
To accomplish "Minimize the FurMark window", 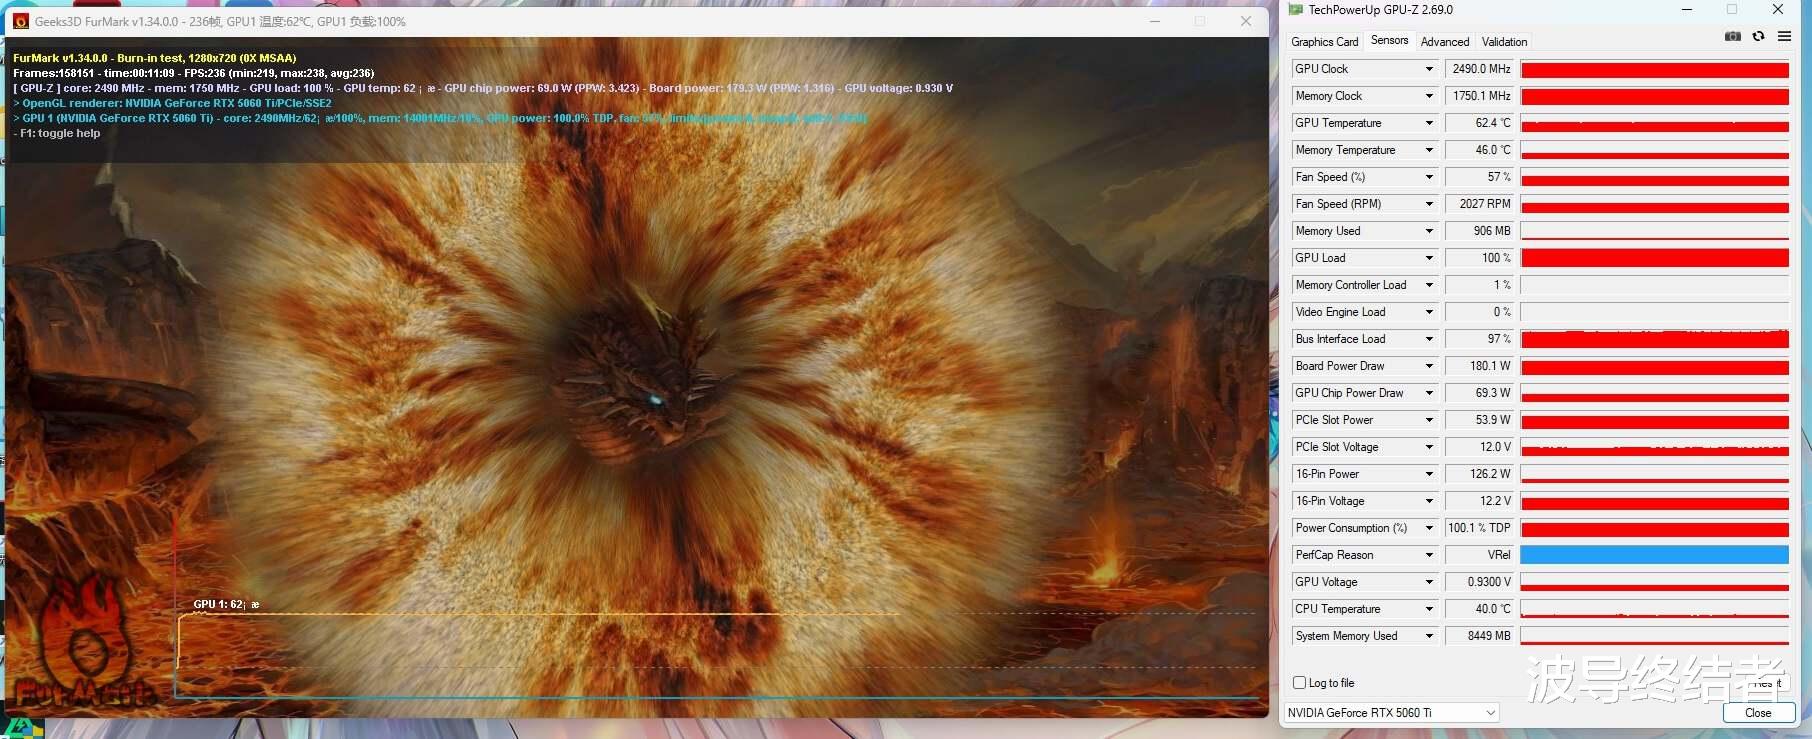I will (x=1155, y=21).
